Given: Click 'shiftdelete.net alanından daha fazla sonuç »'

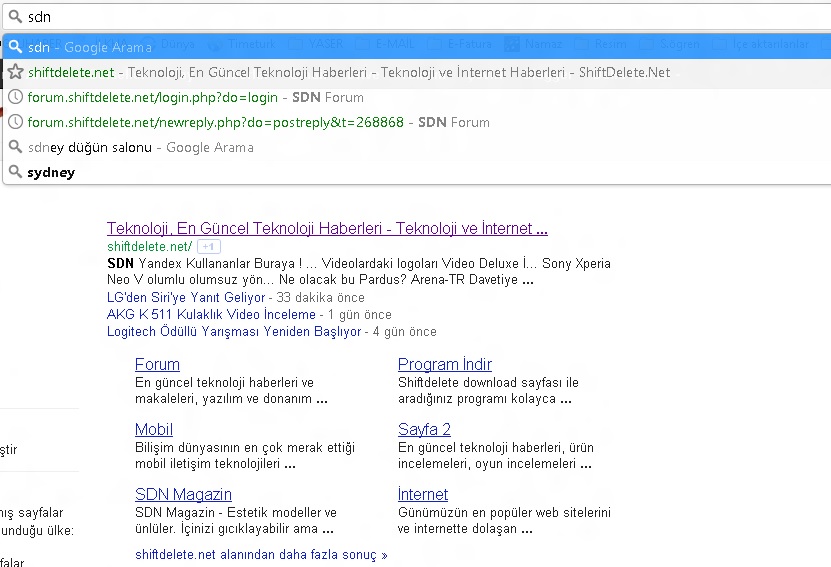Looking at the screenshot, I should [x=261, y=555].
